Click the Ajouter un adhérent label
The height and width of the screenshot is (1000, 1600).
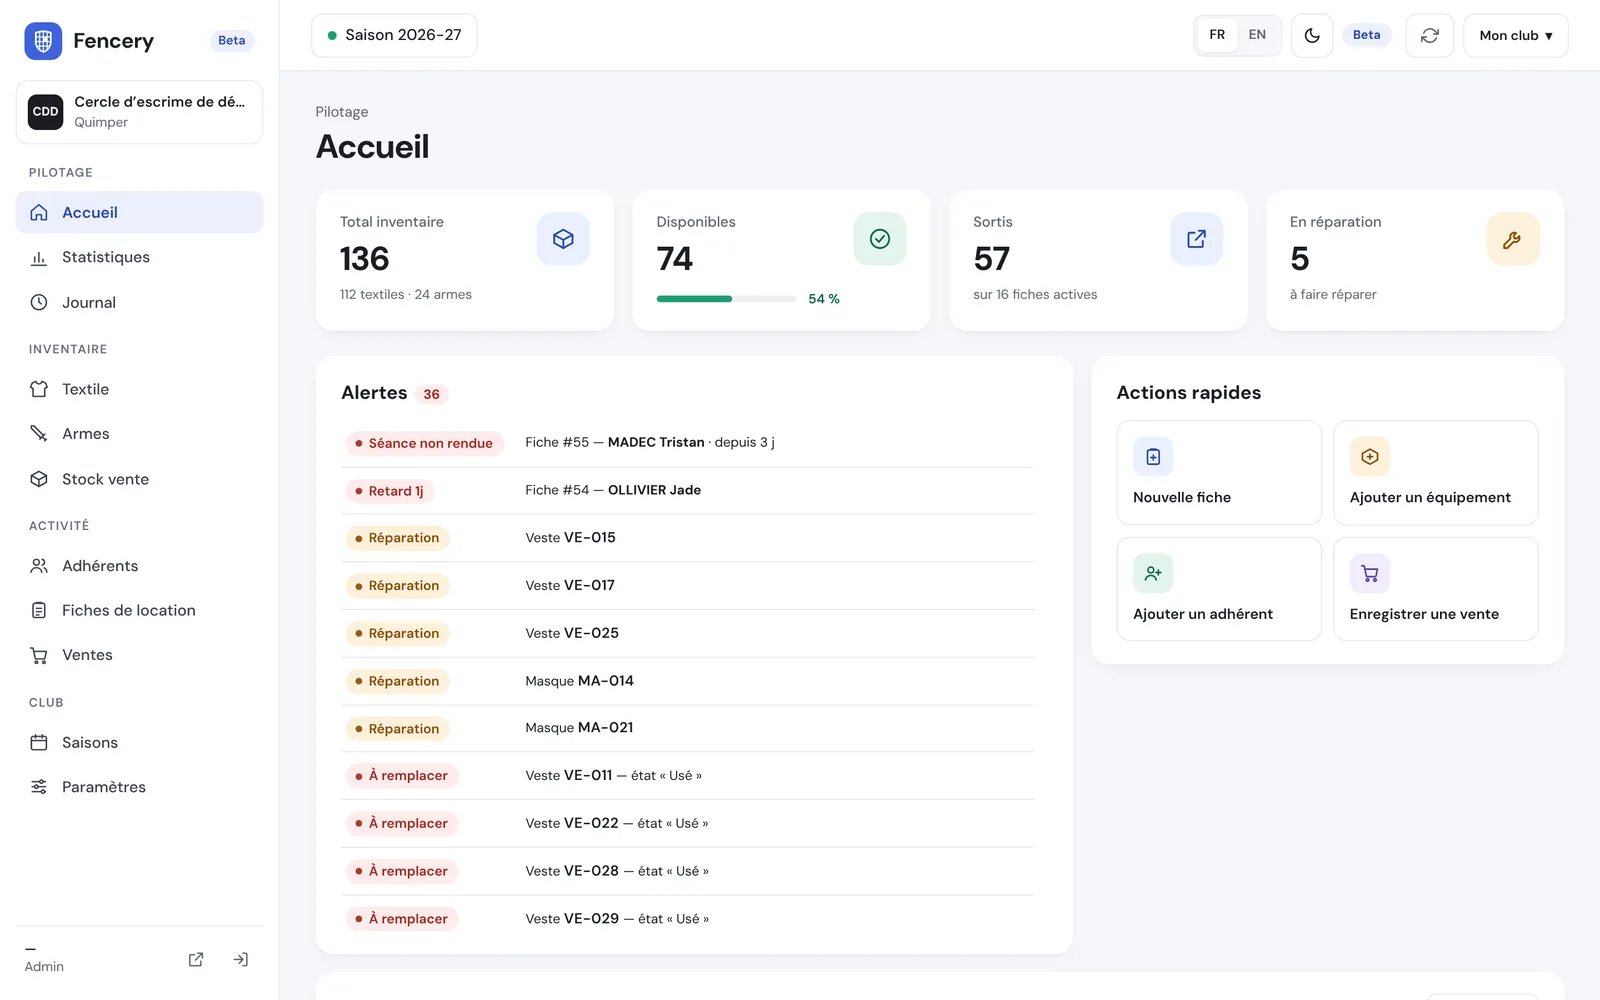tap(1203, 614)
